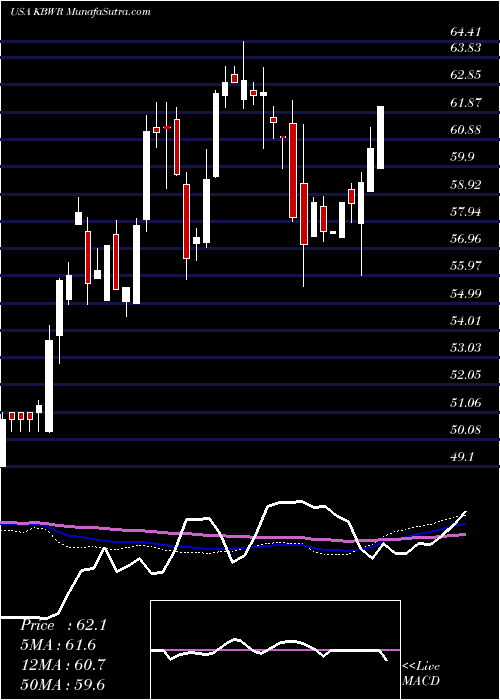Click the 59.9 price axis label

[462, 157]
